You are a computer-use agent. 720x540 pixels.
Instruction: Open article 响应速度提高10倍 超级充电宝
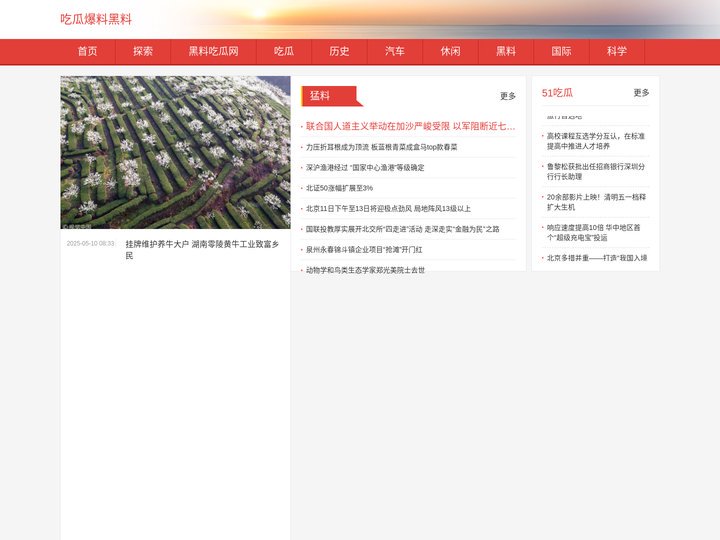(593, 232)
